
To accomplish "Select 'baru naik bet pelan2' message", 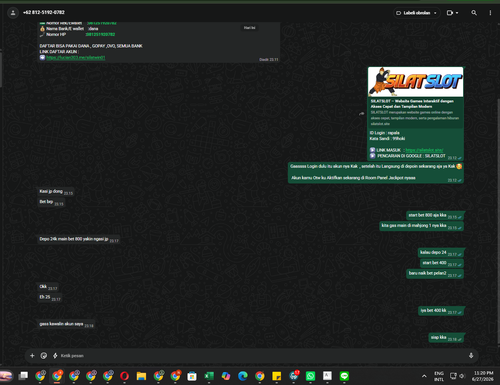I will tap(435, 273).
